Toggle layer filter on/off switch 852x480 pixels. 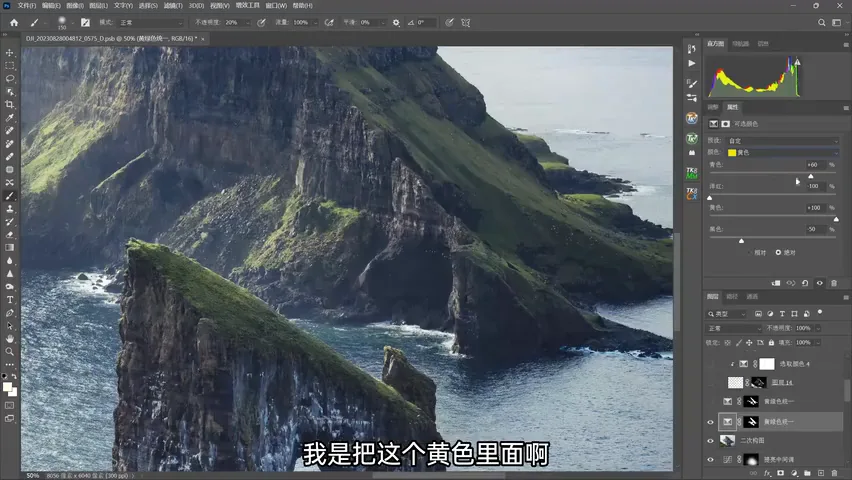pos(820,313)
